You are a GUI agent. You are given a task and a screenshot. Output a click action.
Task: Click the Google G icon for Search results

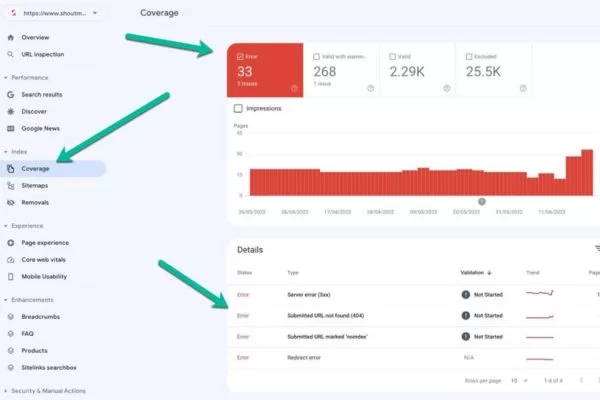(x=11, y=95)
